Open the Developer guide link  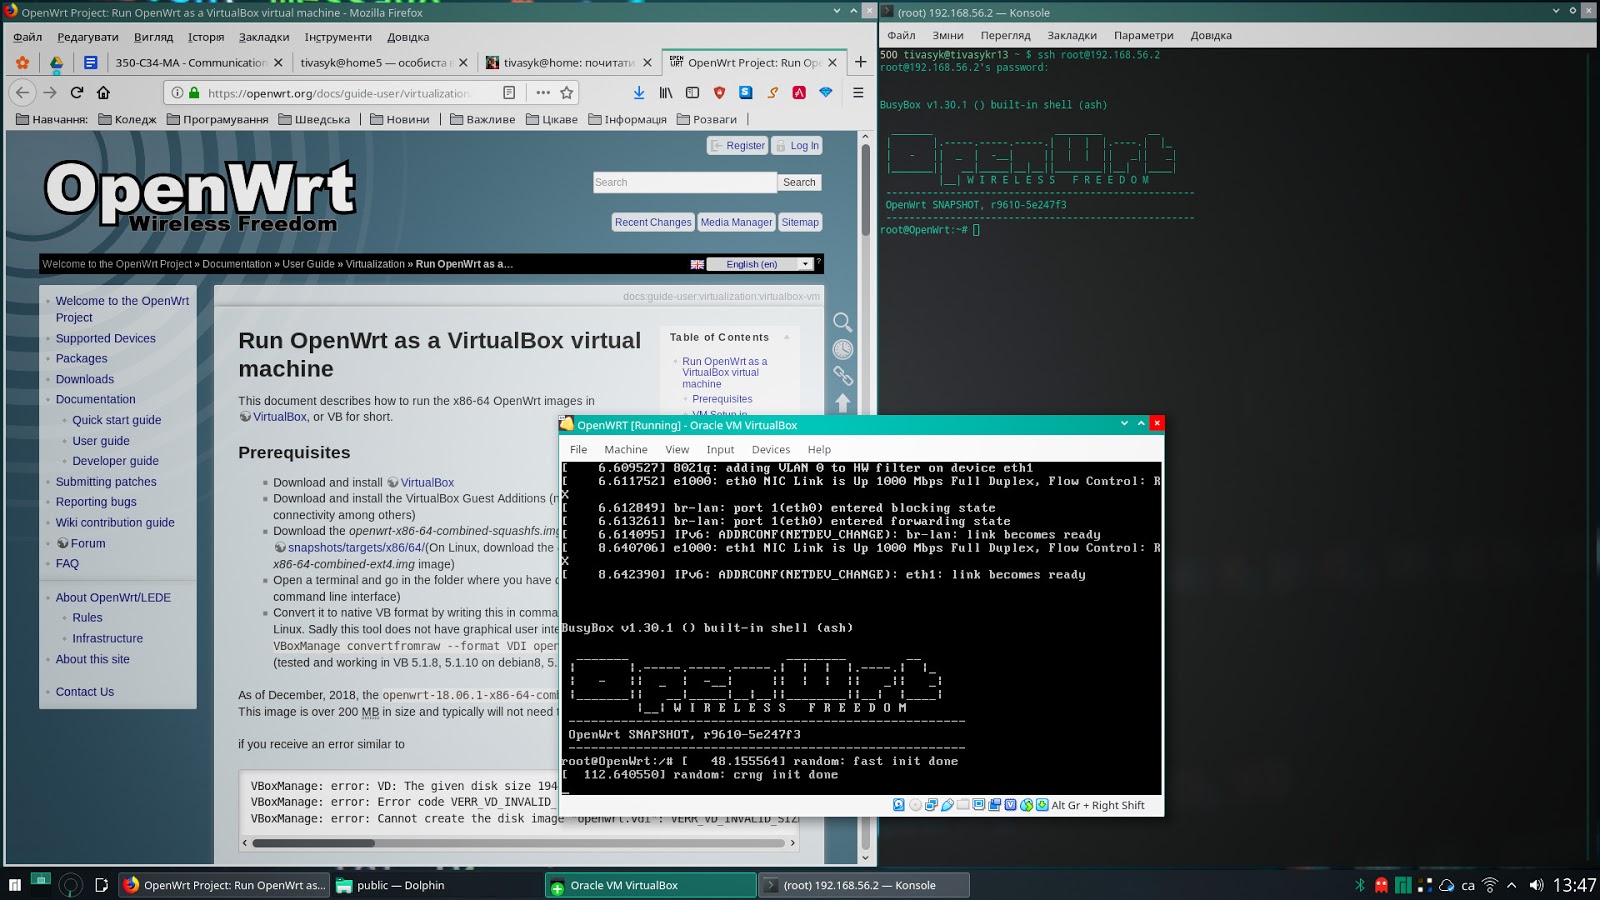[x=116, y=461]
